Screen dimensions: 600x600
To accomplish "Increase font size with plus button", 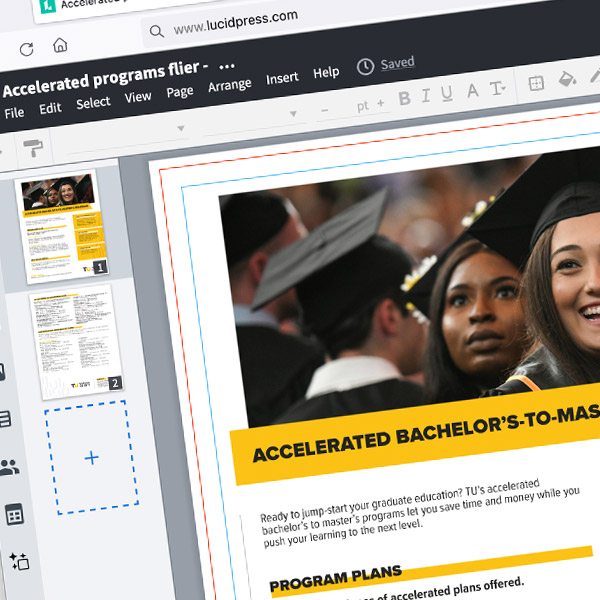I will click(380, 103).
